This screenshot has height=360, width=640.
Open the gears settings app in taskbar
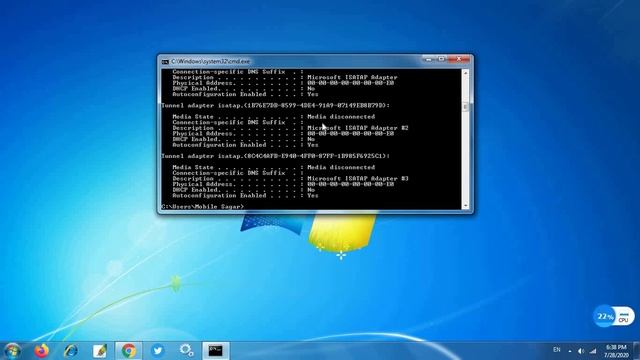click(x=187, y=351)
